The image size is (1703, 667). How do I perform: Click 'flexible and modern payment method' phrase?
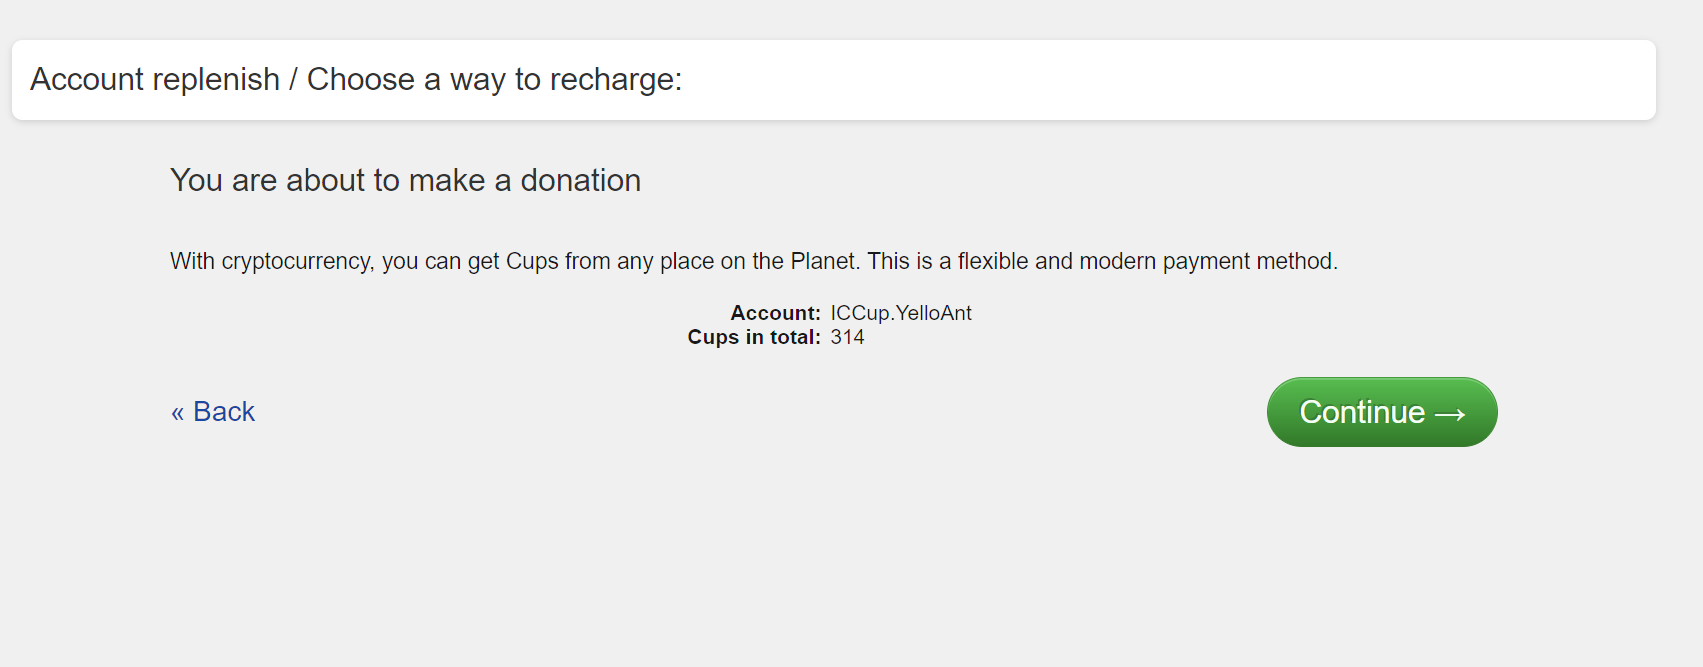click(1146, 261)
